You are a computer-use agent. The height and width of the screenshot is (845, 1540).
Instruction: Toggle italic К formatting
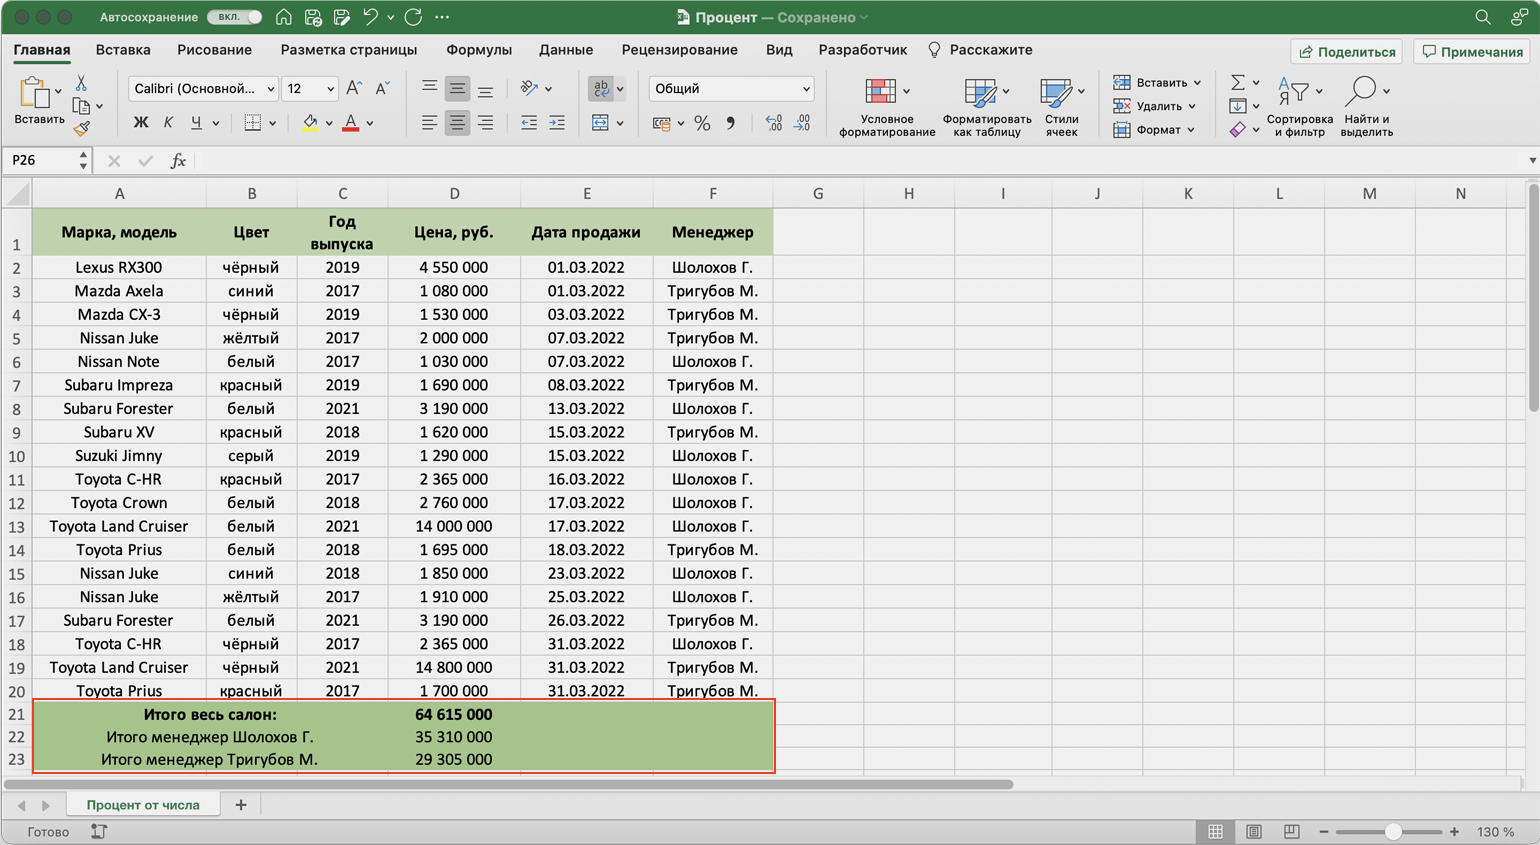[168, 123]
